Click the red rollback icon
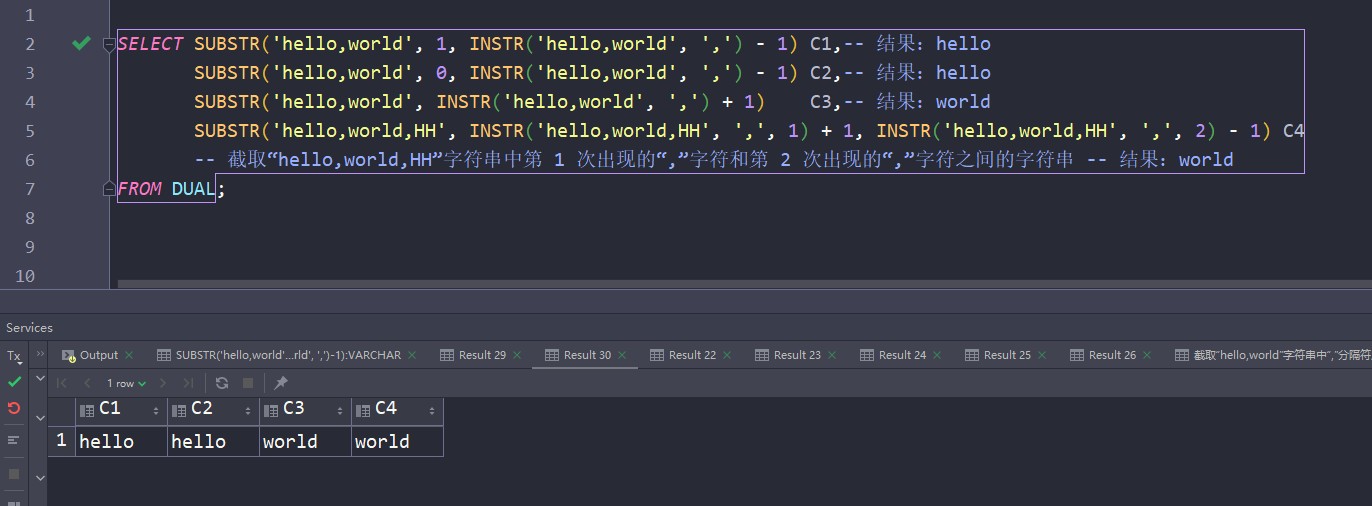This screenshot has height=506, width=1372. pos(14,408)
